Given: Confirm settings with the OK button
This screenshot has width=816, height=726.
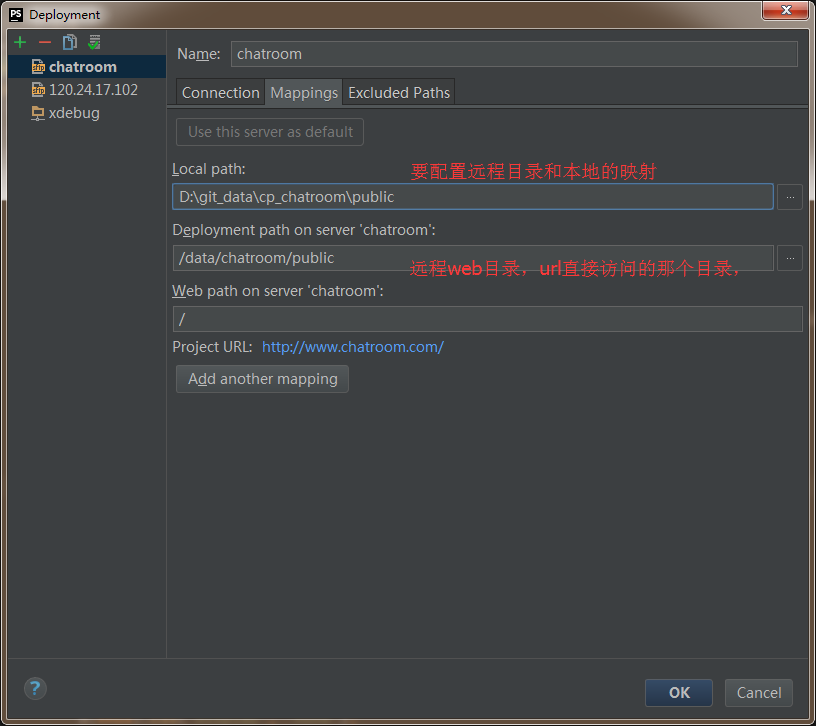Looking at the screenshot, I should [678, 692].
